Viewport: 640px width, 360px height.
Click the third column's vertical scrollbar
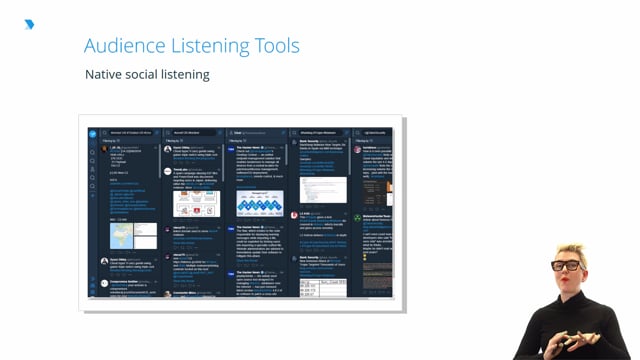point(286,155)
